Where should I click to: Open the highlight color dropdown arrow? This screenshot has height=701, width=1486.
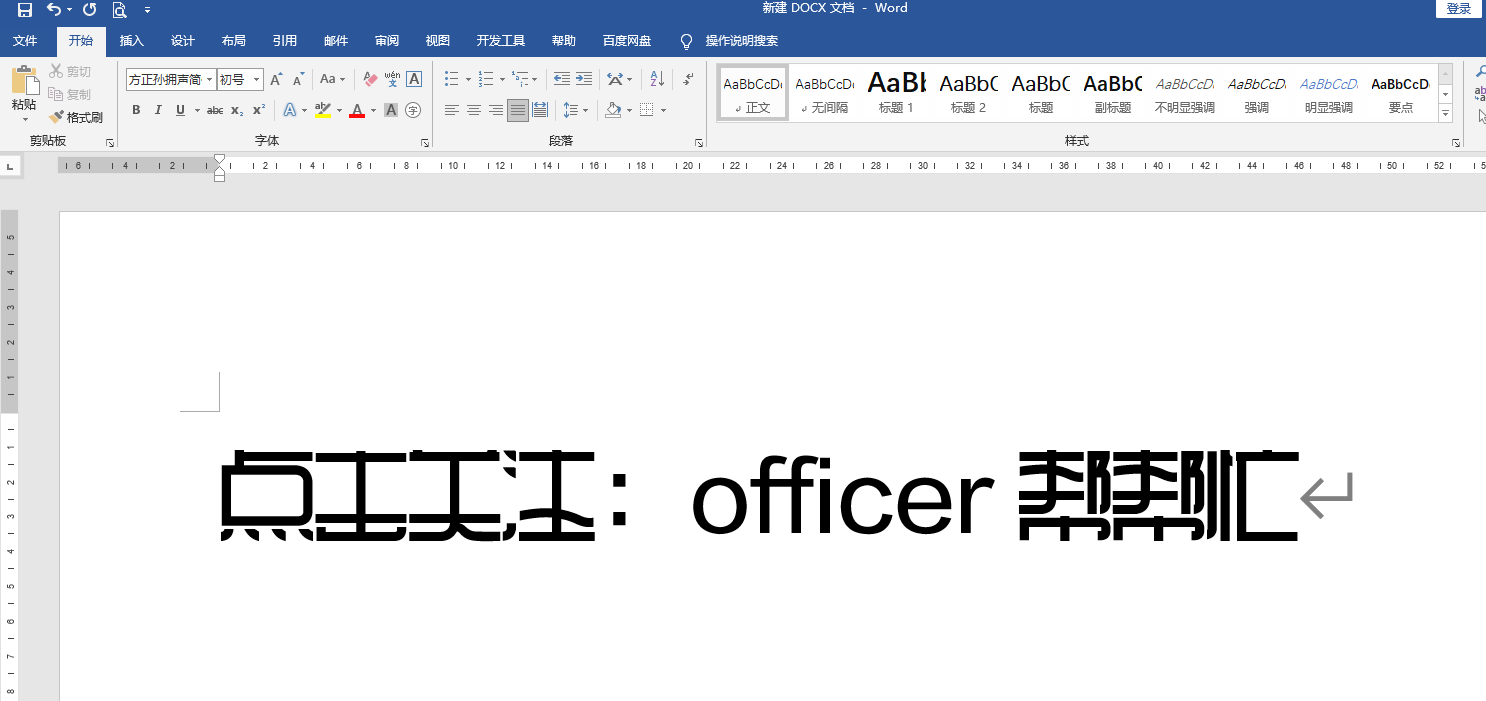(339, 110)
